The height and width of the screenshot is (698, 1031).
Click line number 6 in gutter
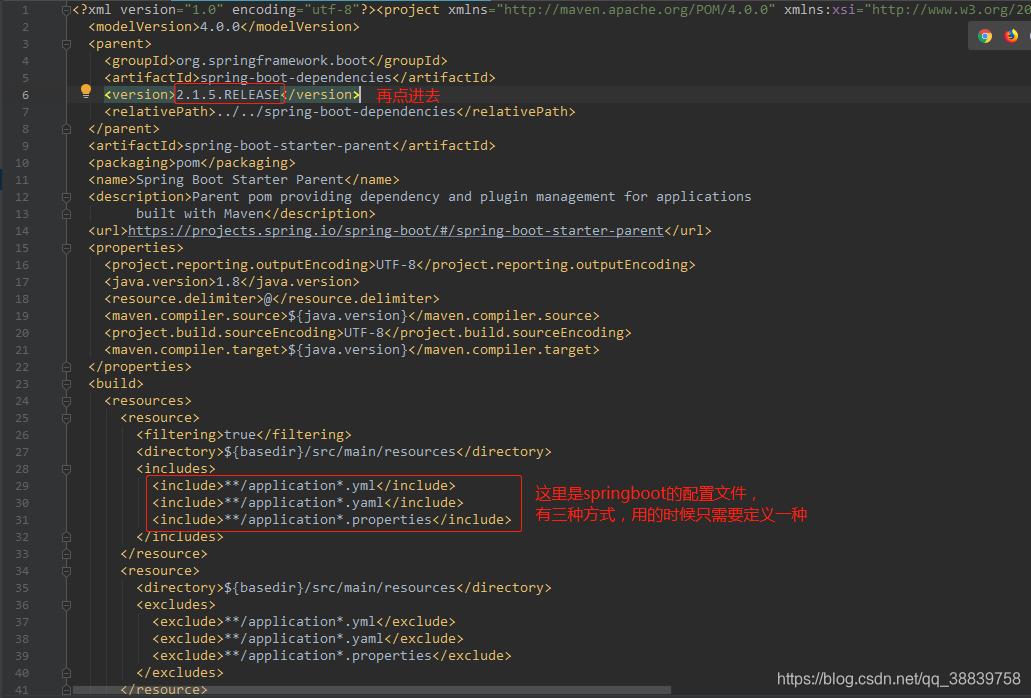coord(25,95)
